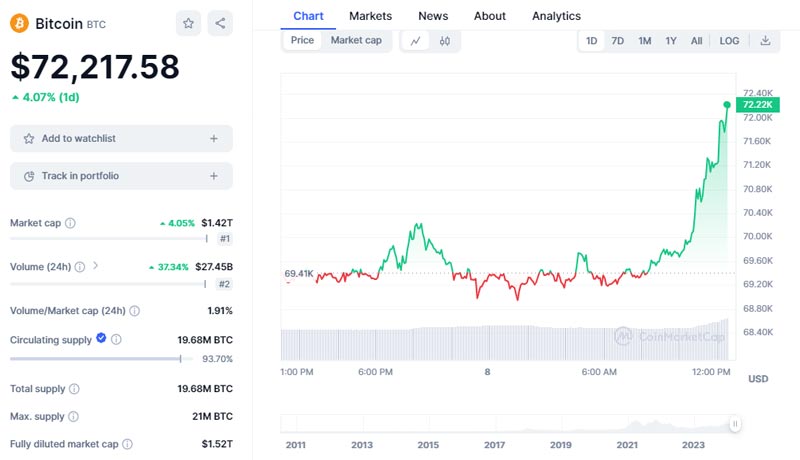This screenshot has height=460, width=800.
Task: Switch to the candlestick chart icon
Action: point(444,41)
